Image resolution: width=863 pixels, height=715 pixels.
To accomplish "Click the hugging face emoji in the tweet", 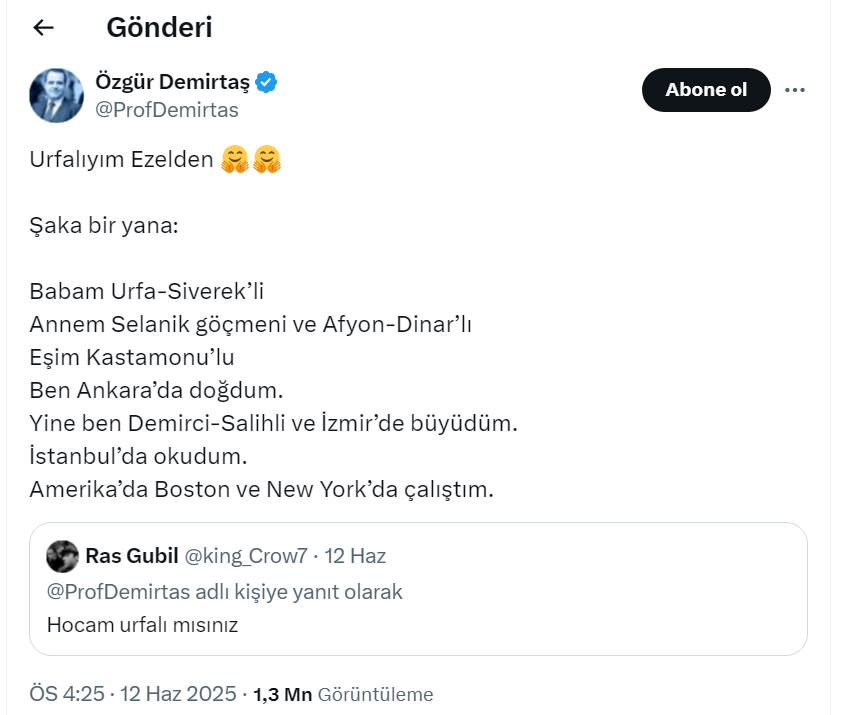I will click(237, 158).
